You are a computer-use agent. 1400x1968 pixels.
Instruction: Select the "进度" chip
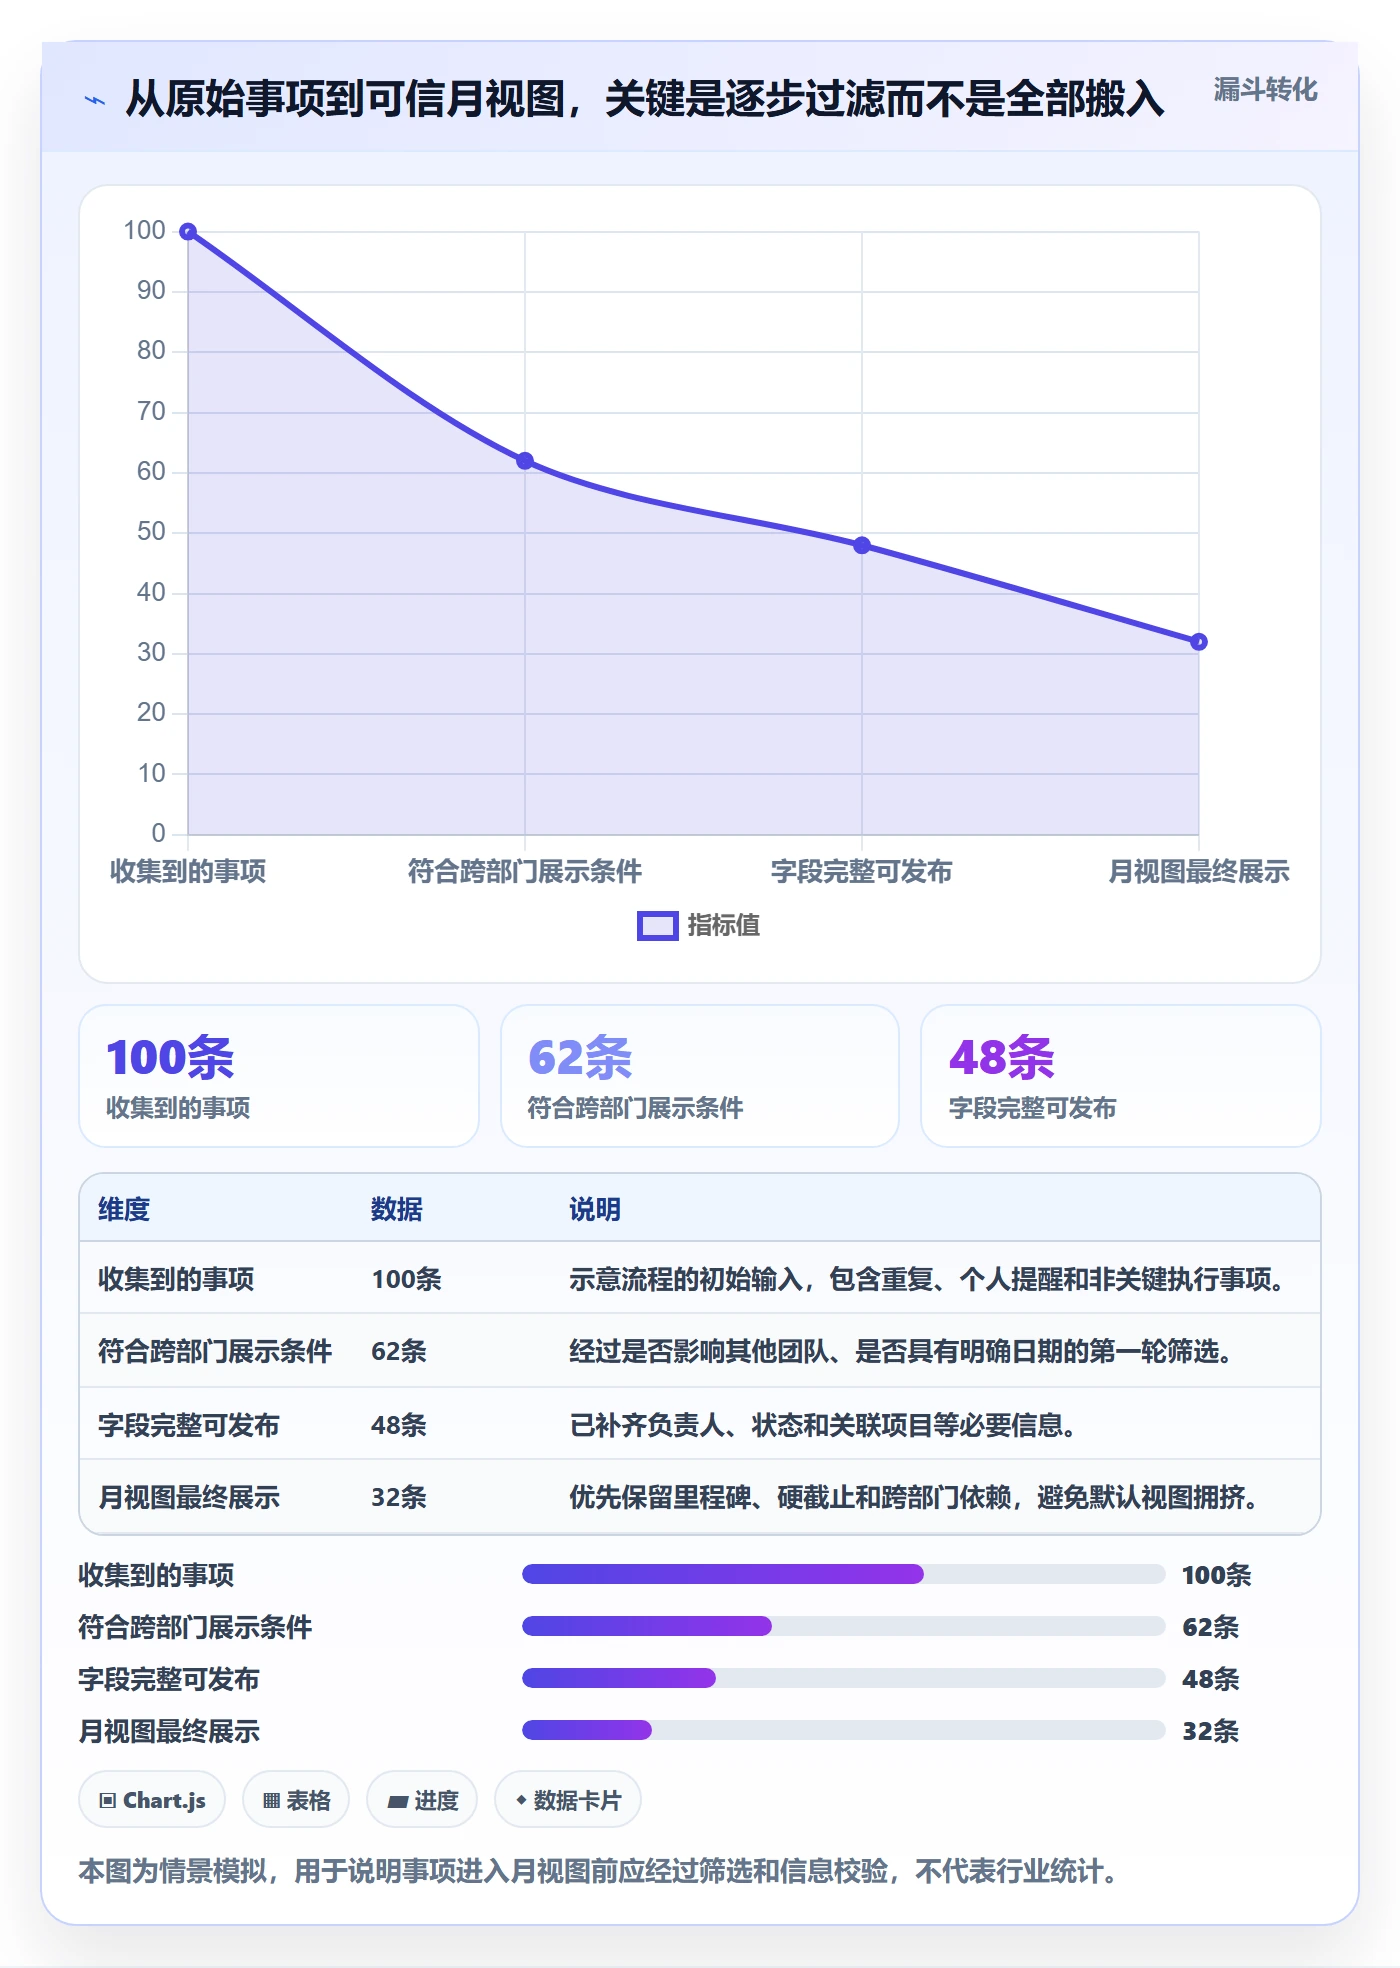click(x=422, y=1800)
